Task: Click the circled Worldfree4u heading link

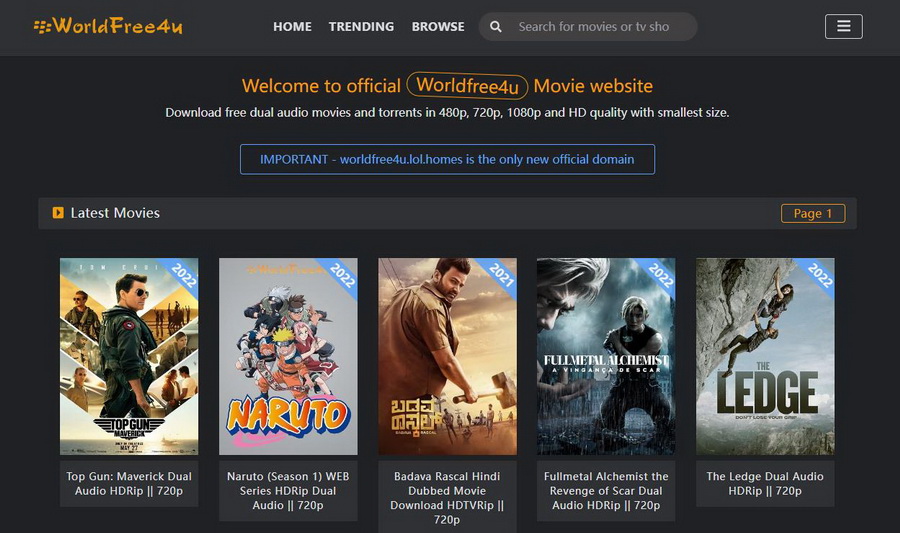Action: 467,86
